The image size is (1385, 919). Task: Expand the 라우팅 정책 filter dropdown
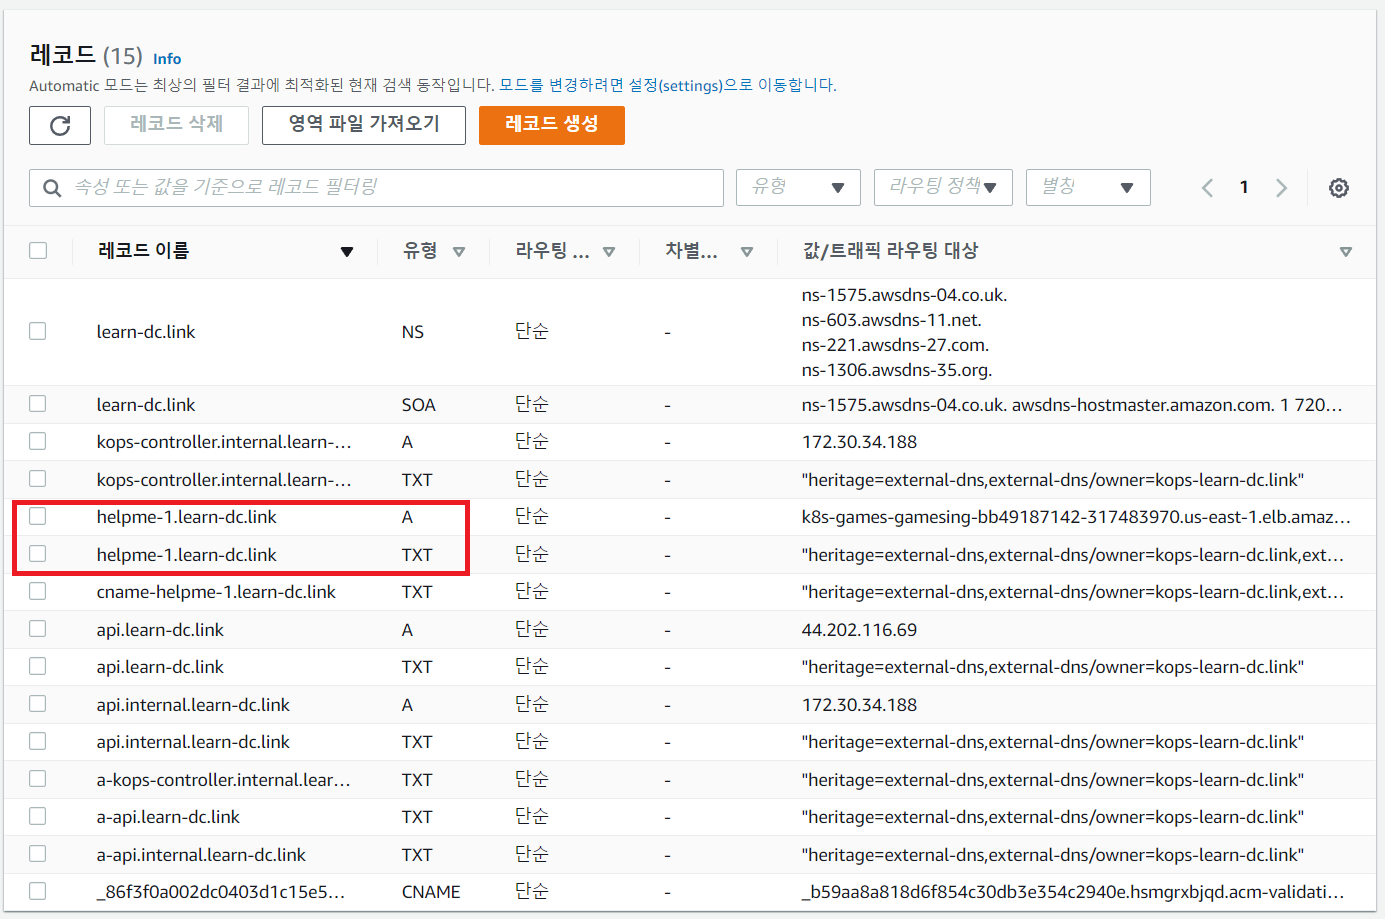(x=942, y=187)
